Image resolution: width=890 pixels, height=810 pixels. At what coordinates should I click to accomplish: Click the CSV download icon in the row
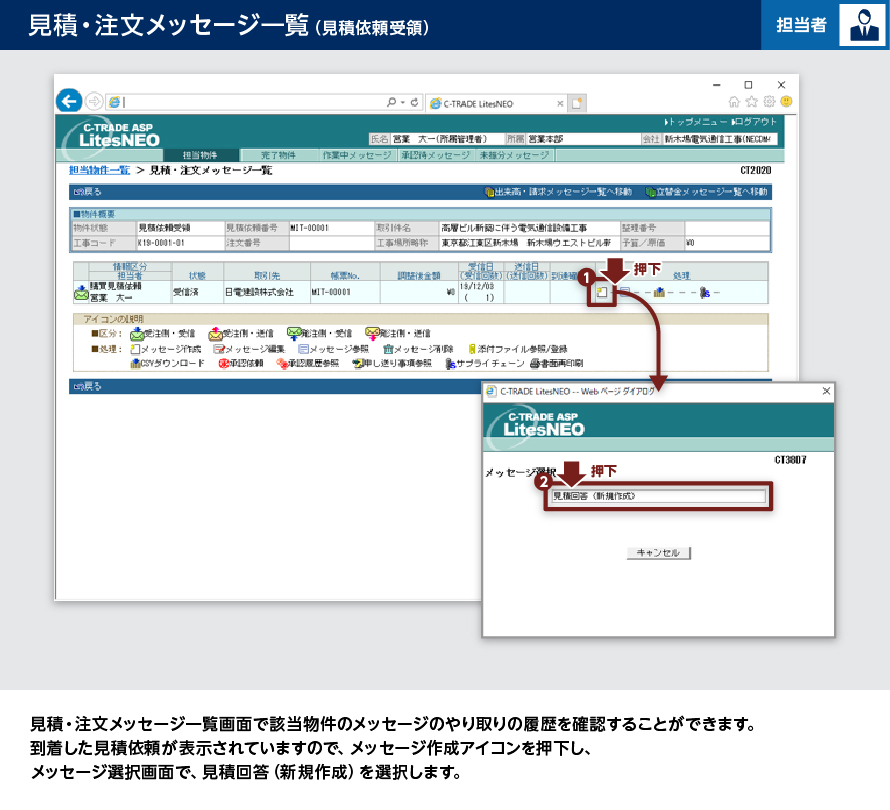click(660, 293)
